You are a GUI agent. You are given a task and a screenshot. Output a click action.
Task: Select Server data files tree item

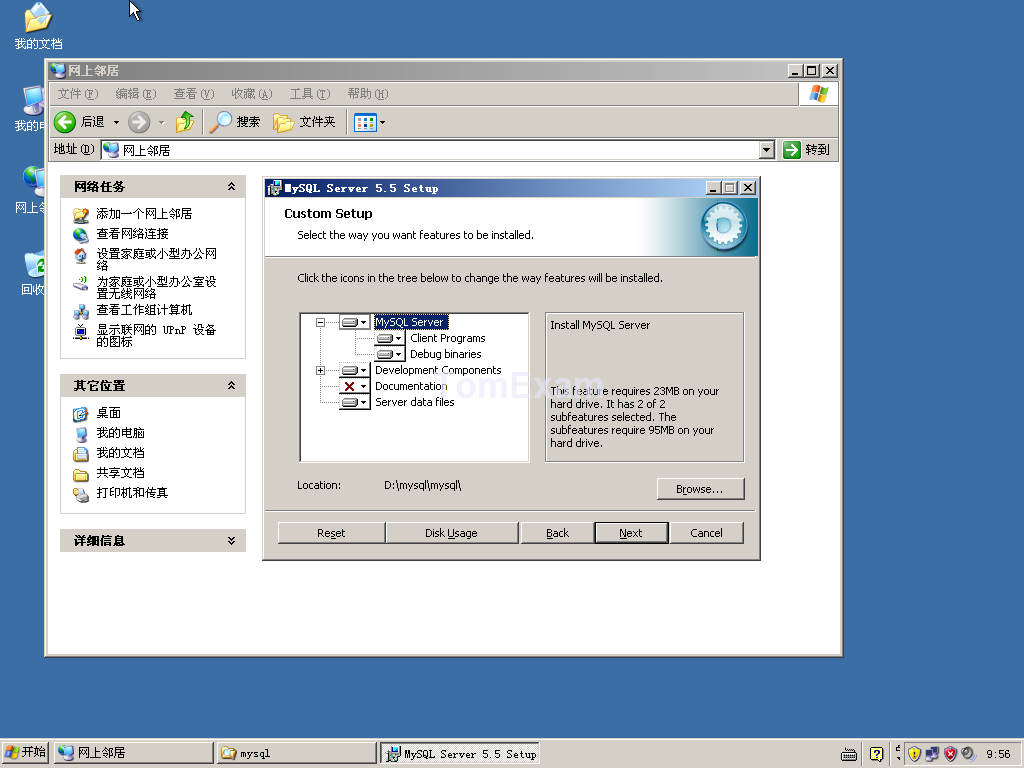point(414,402)
